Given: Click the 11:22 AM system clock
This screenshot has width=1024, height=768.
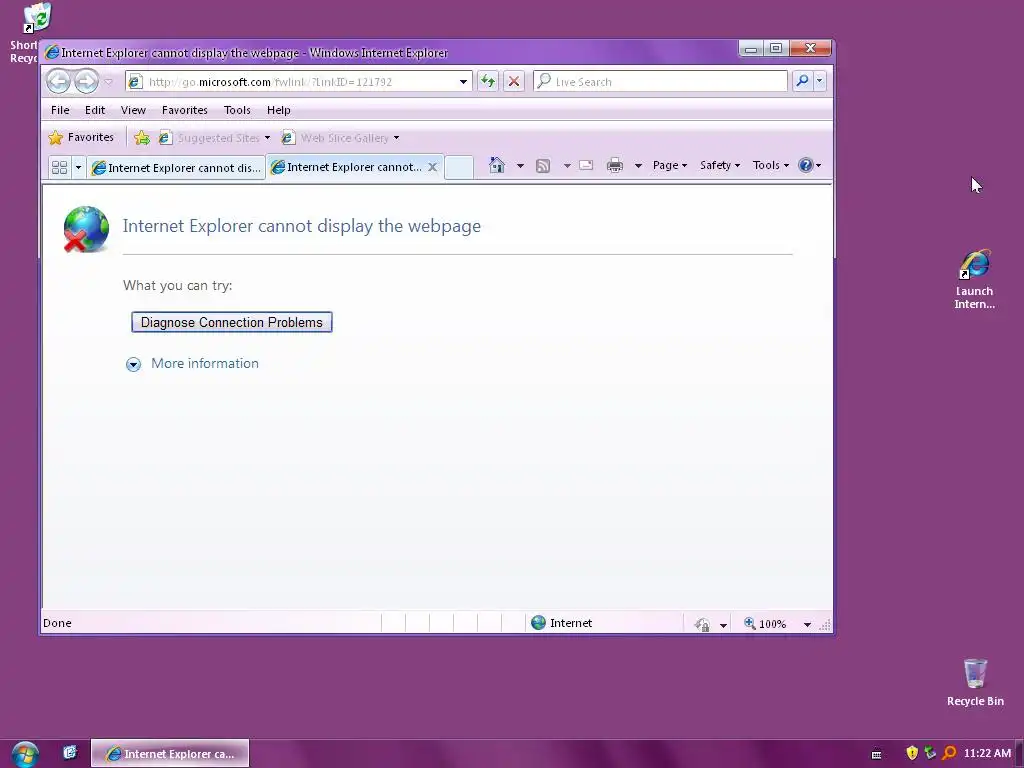Looking at the screenshot, I should point(987,753).
